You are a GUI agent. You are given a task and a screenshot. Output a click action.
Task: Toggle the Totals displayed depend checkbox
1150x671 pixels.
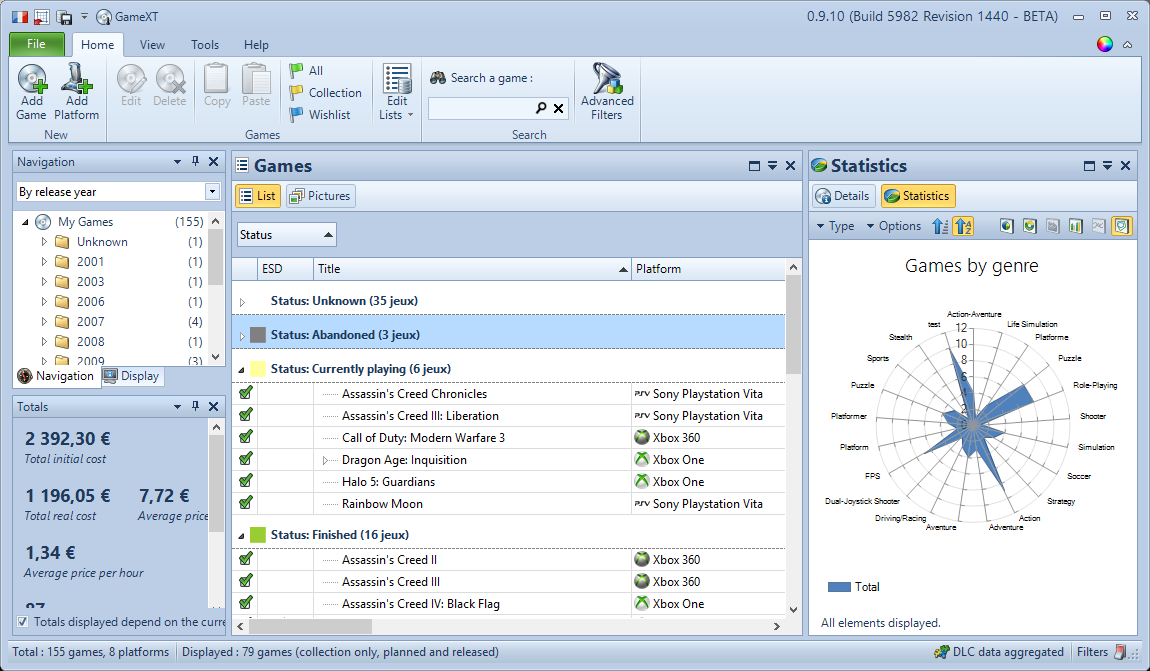pyautogui.click(x=23, y=622)
